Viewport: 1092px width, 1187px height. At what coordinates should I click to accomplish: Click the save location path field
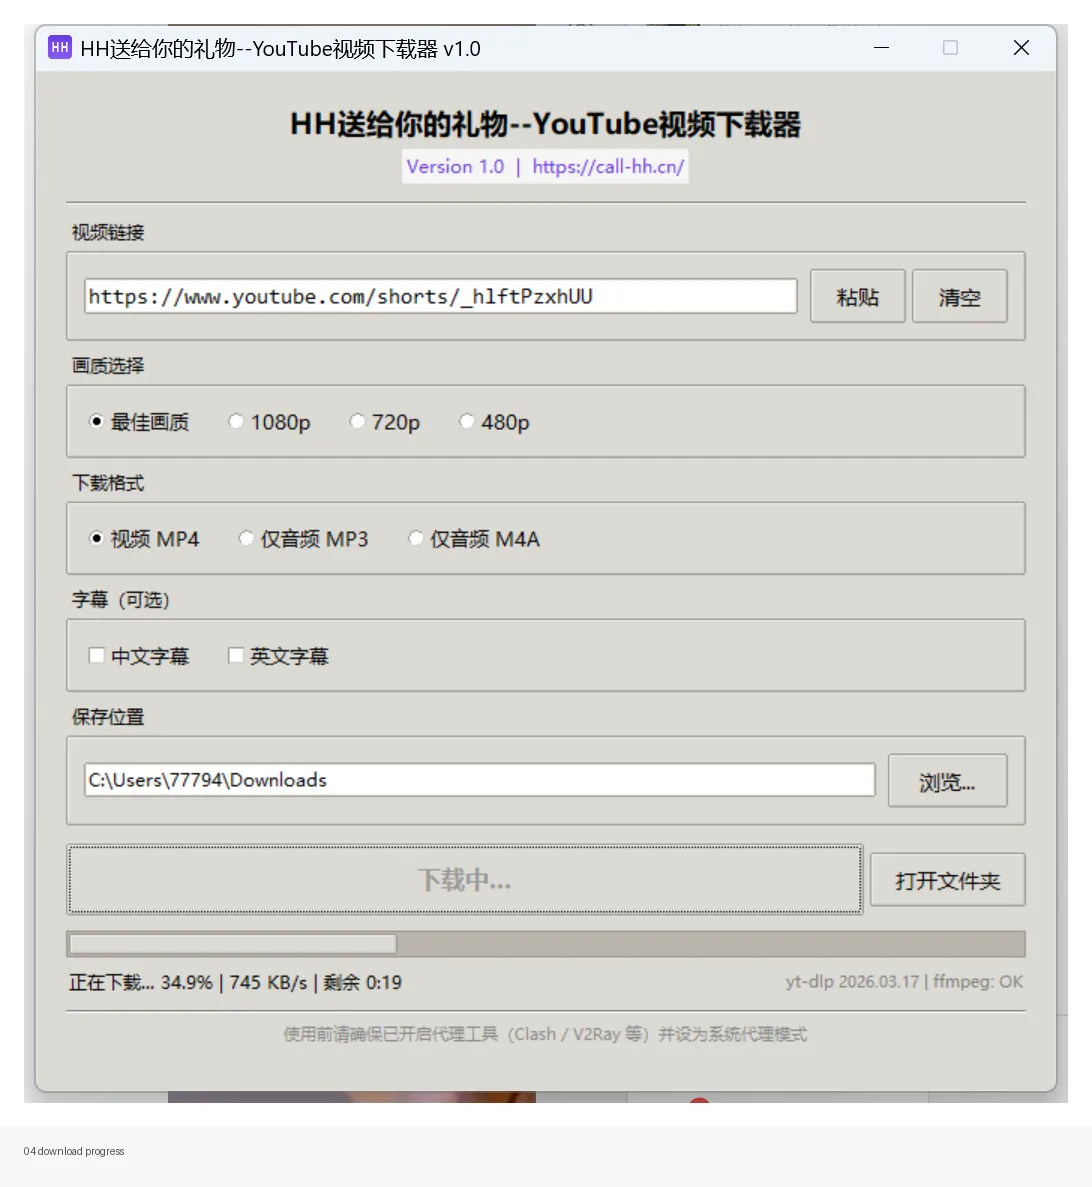click(x=478, y=780)
